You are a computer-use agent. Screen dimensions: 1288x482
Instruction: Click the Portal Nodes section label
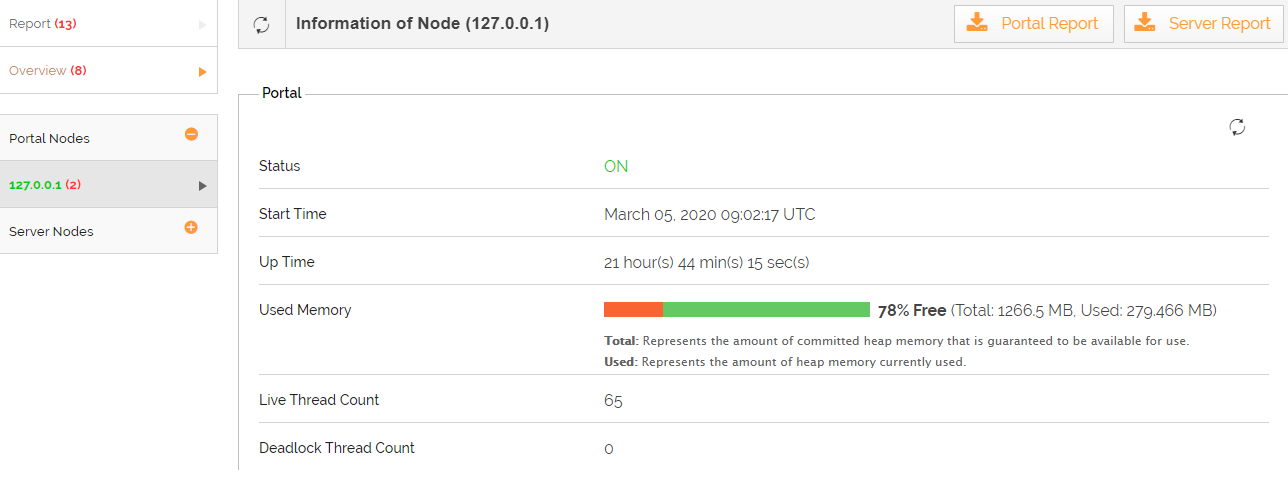49,138
